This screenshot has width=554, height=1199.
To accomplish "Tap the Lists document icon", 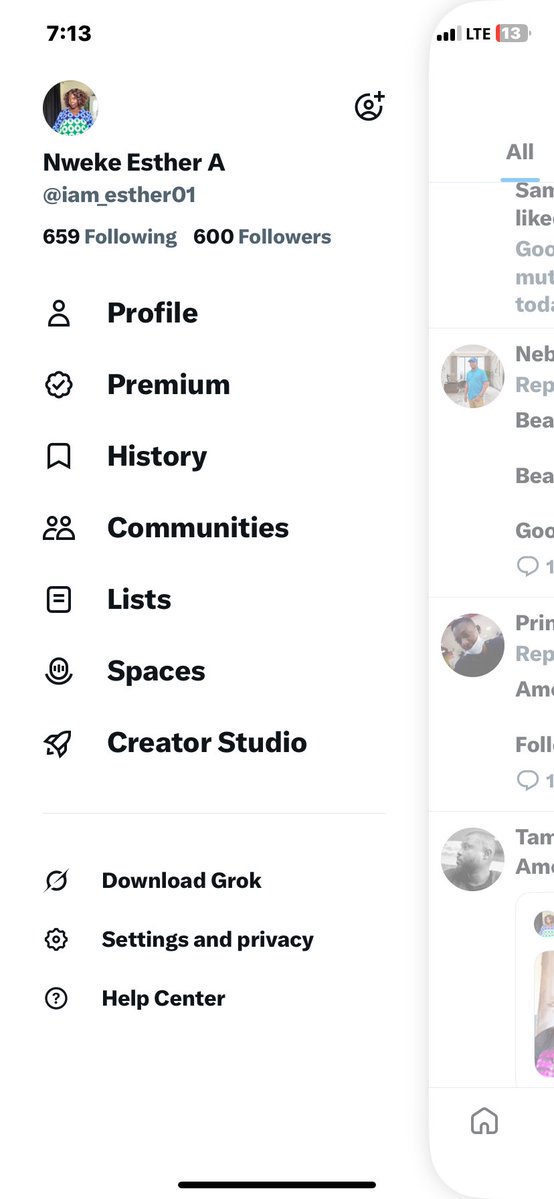I will (x=59, y=600).
